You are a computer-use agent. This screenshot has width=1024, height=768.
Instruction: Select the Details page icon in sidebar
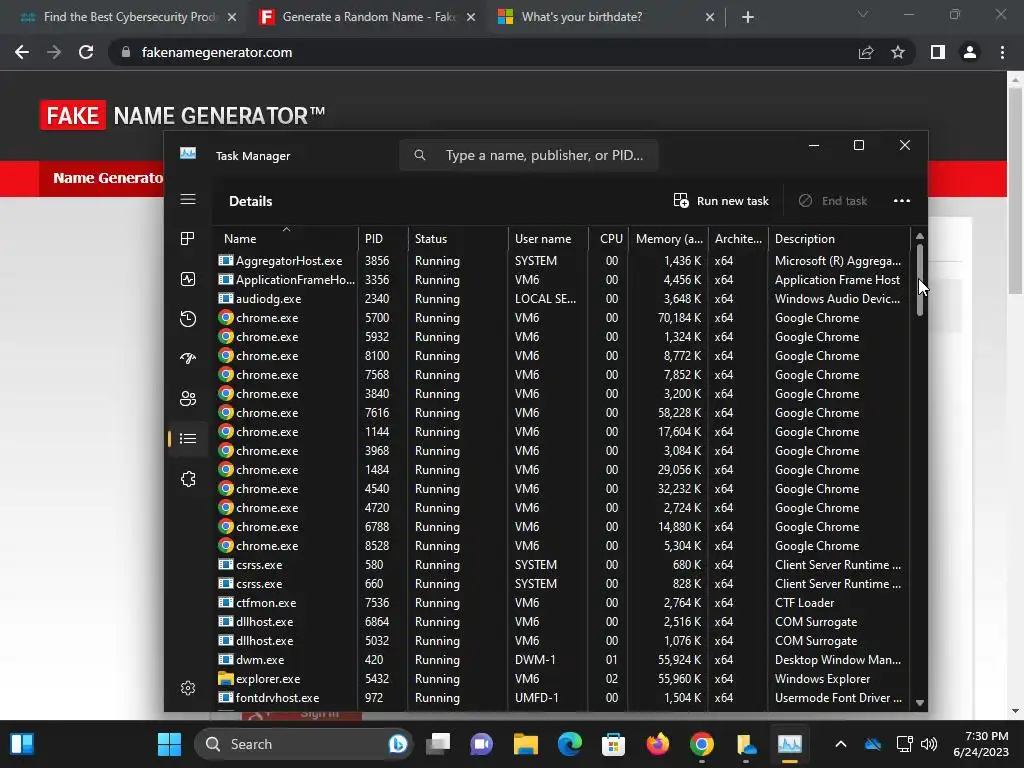pos(188,438)
